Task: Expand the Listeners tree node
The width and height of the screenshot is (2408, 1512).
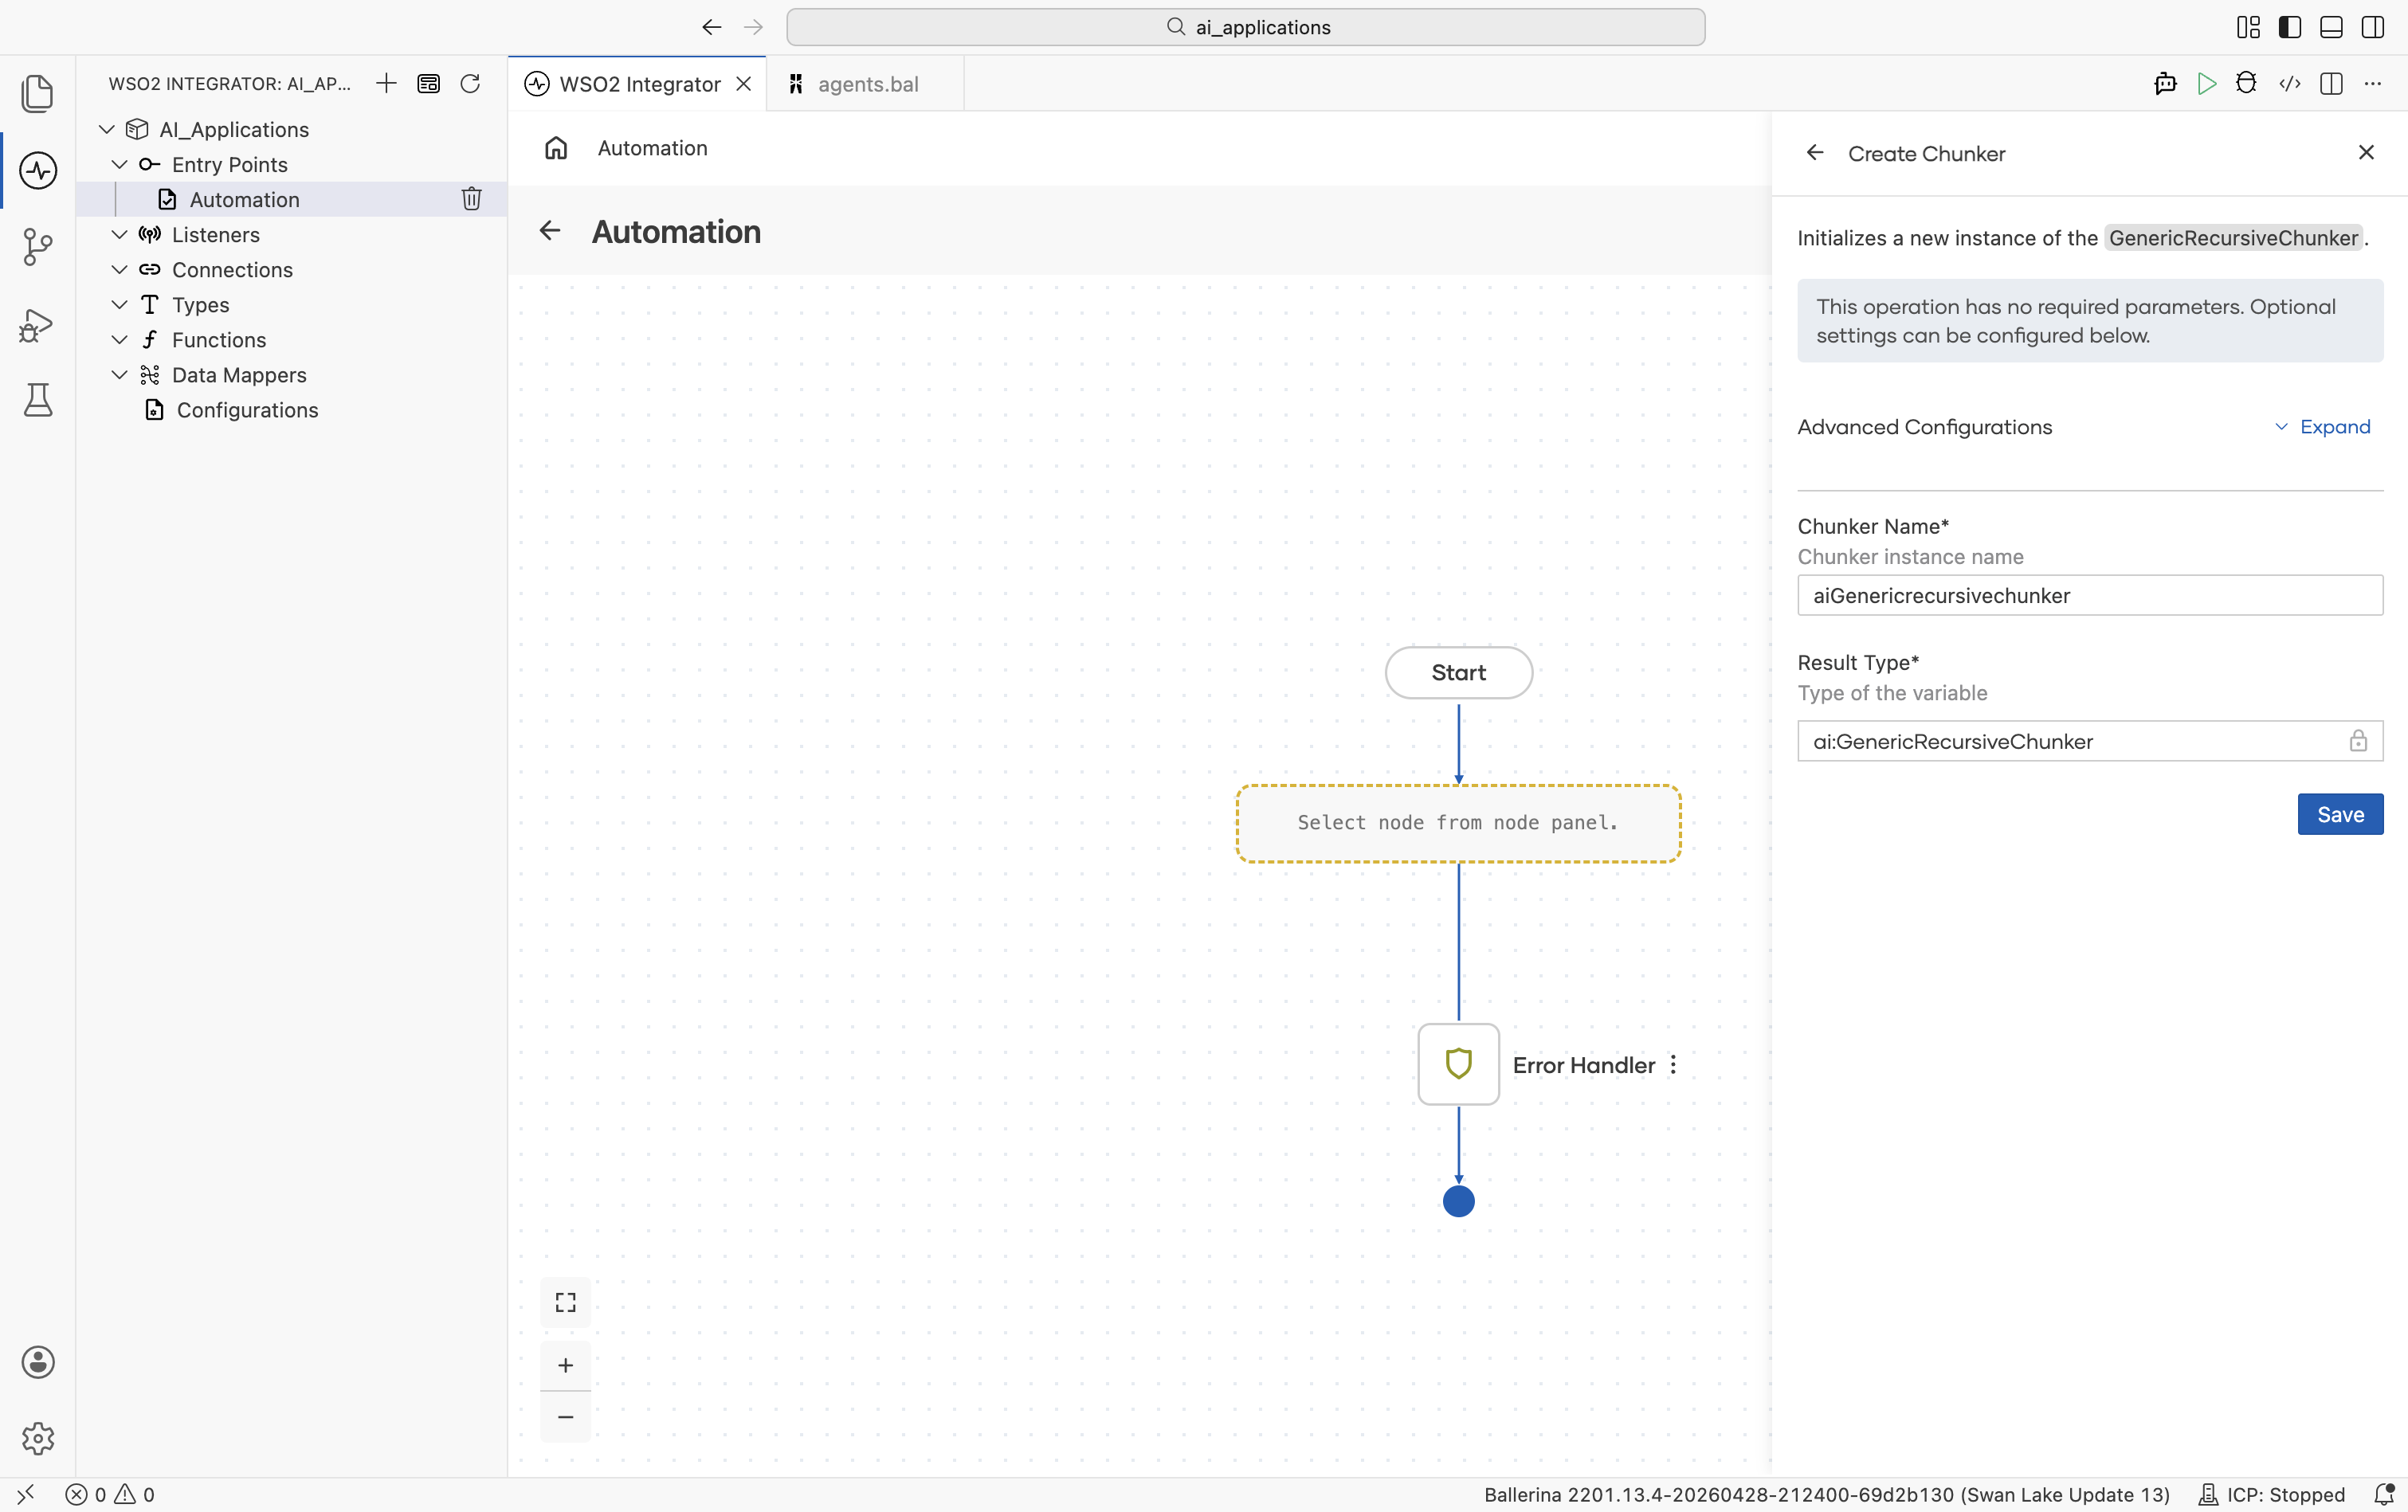Action: pyautogui.click(x=119, y=234)
